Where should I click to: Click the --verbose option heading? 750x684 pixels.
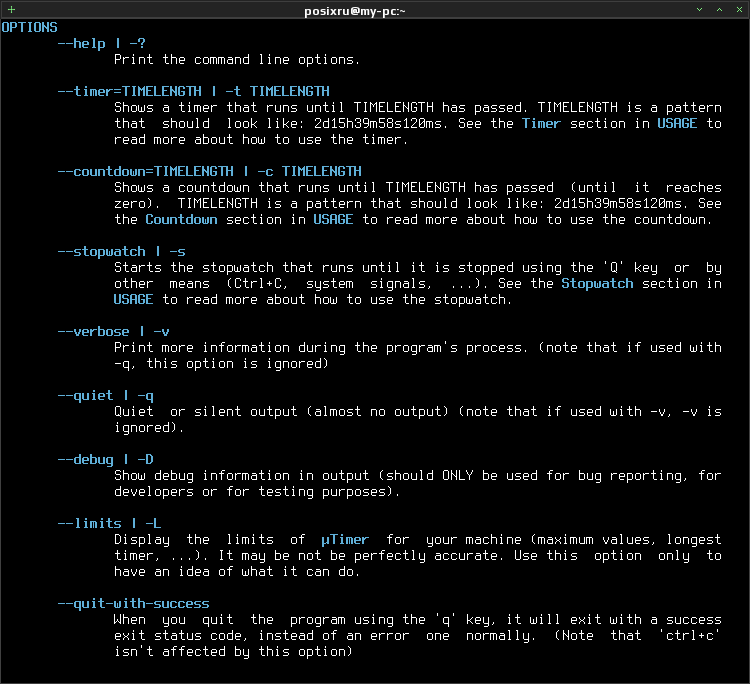click(x=113, y=331)
